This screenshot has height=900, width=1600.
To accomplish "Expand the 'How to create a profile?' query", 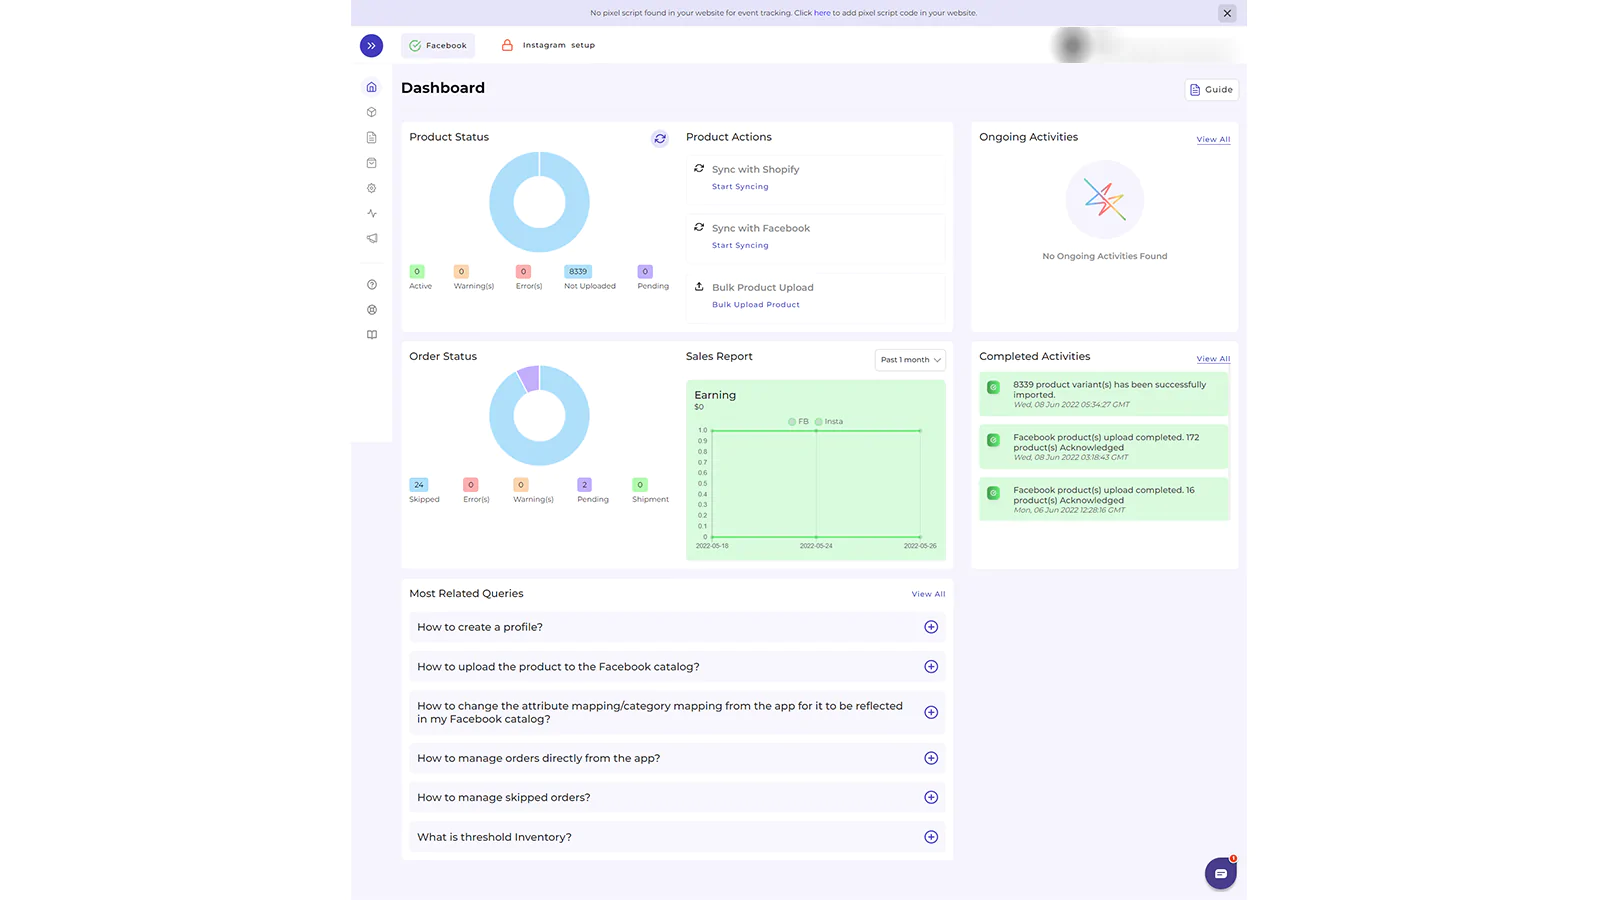I will 931,627.
